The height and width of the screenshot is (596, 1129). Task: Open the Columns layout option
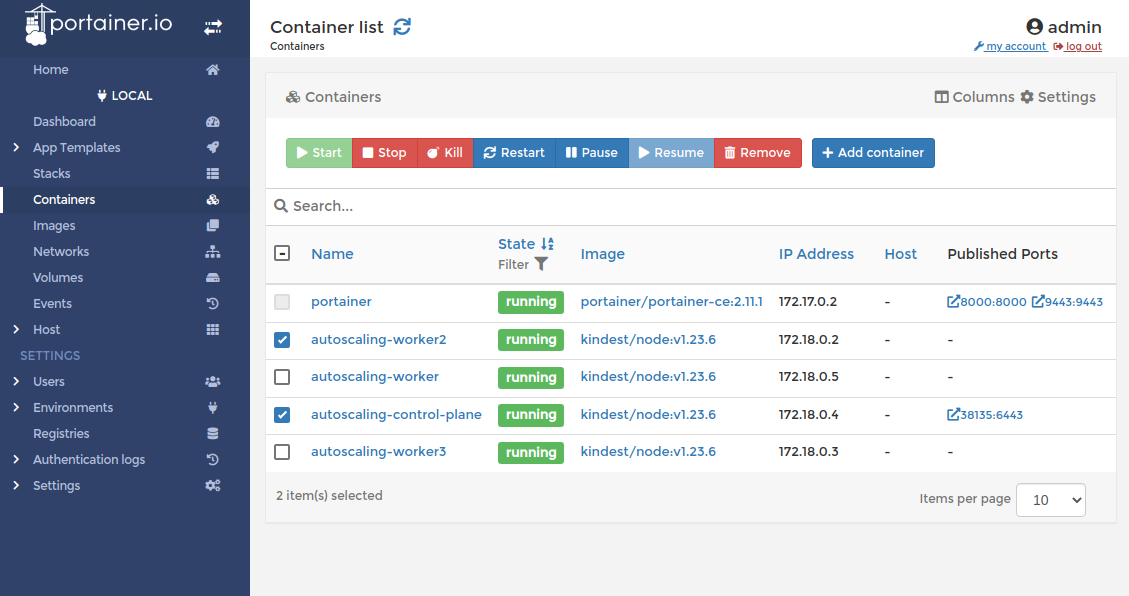click(974, 97)
